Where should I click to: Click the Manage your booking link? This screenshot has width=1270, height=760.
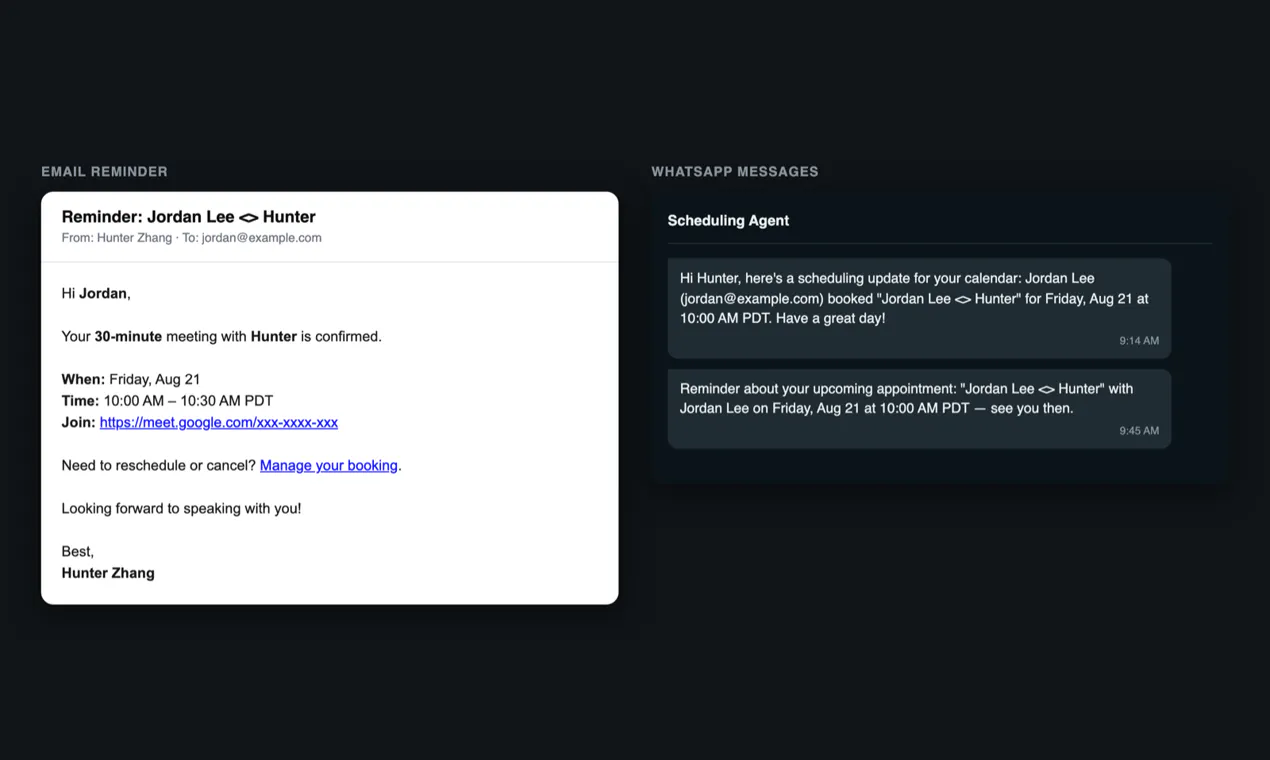(x=329, y=465)
